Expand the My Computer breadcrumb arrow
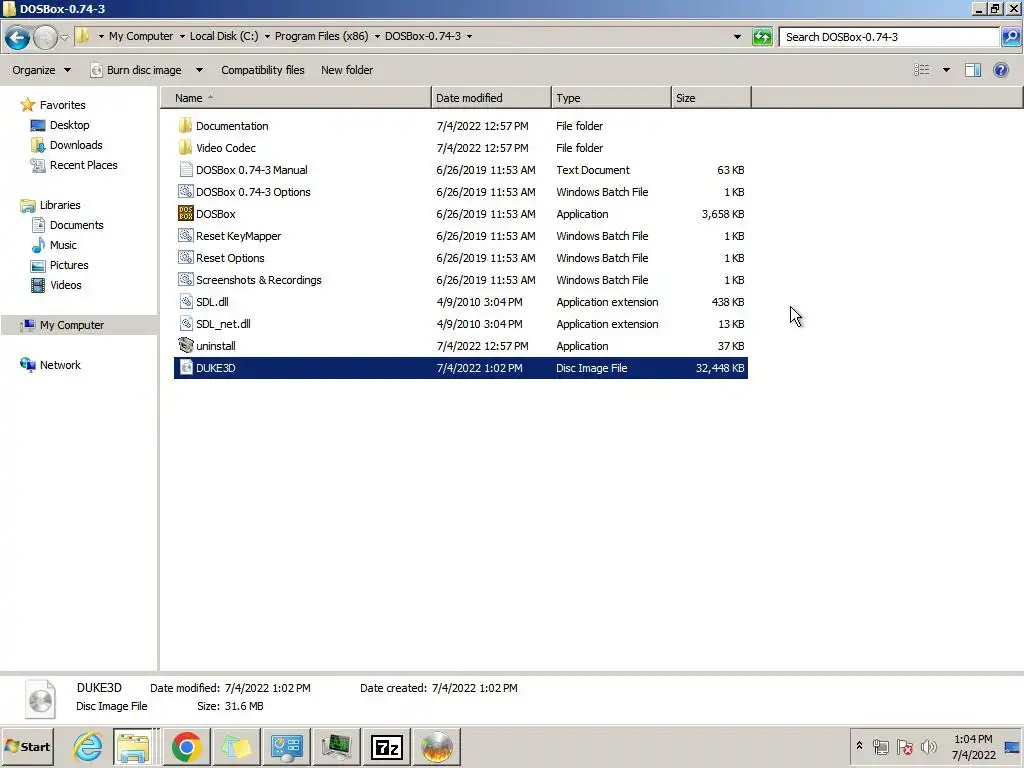Screen dimensions: 1024x768 [x=182, y=37]
